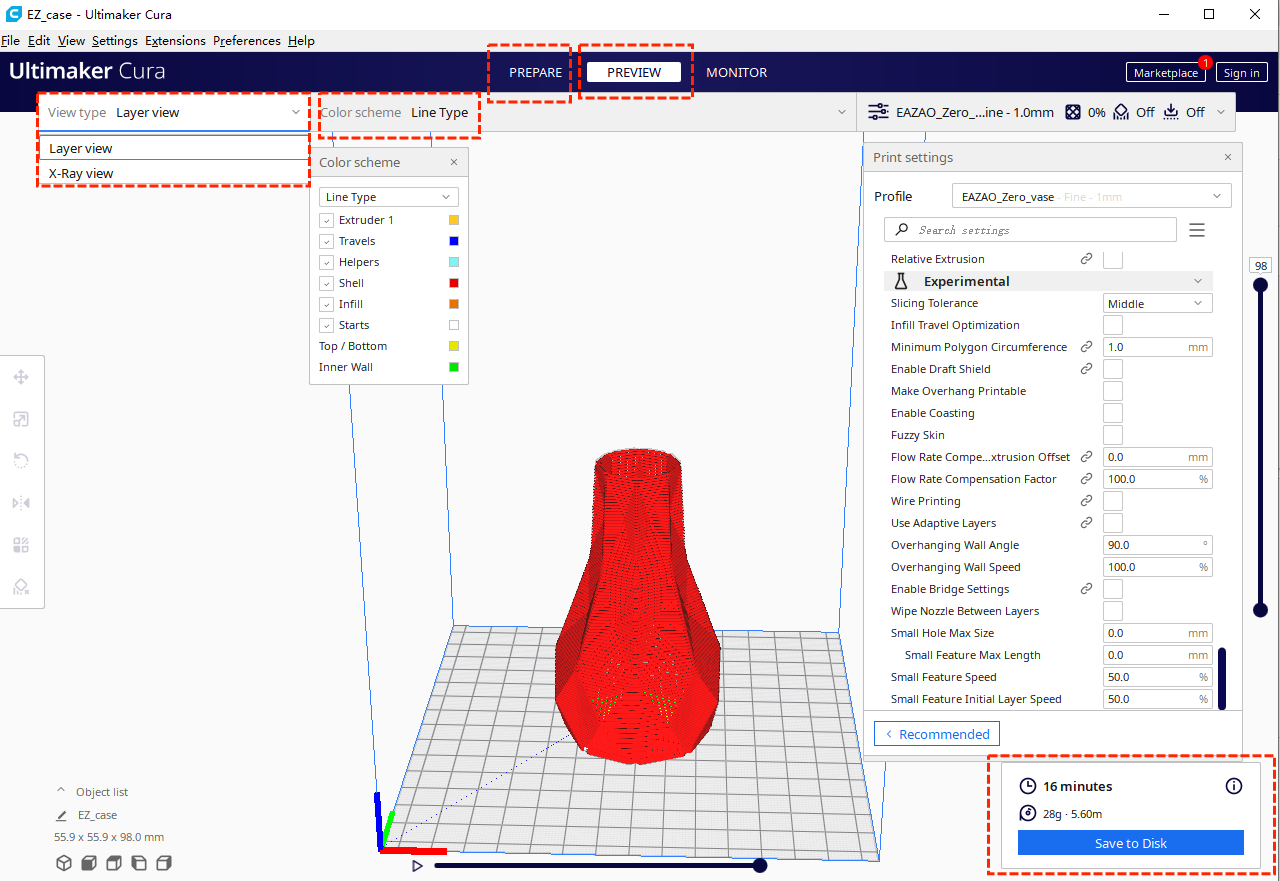This screenshot has width=1280, height=881.
Task: Click the front view cube icon
Action: (x=89, y=863)
